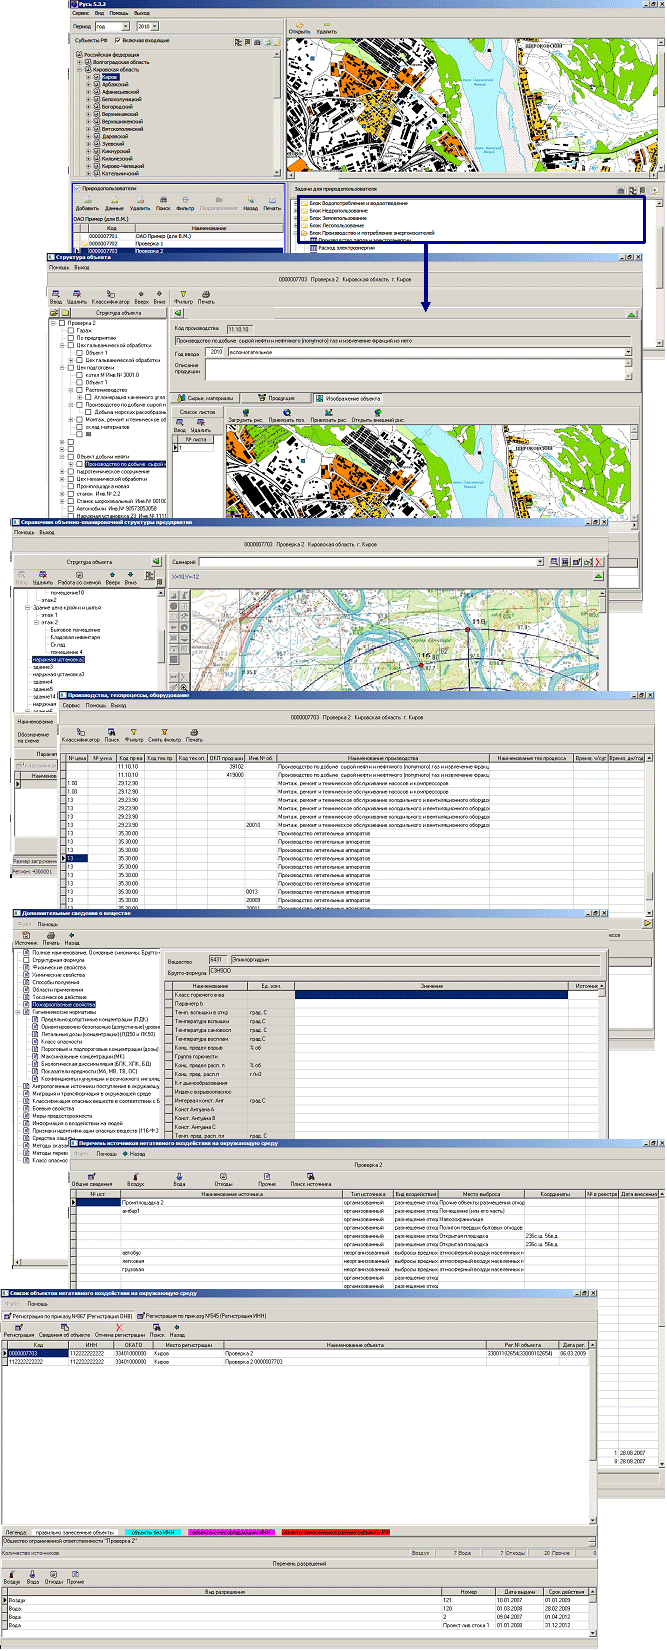Expand the 'Кировская область' tree node
The width and height of the screenshot is (667, 1651).
coord(80,69)
